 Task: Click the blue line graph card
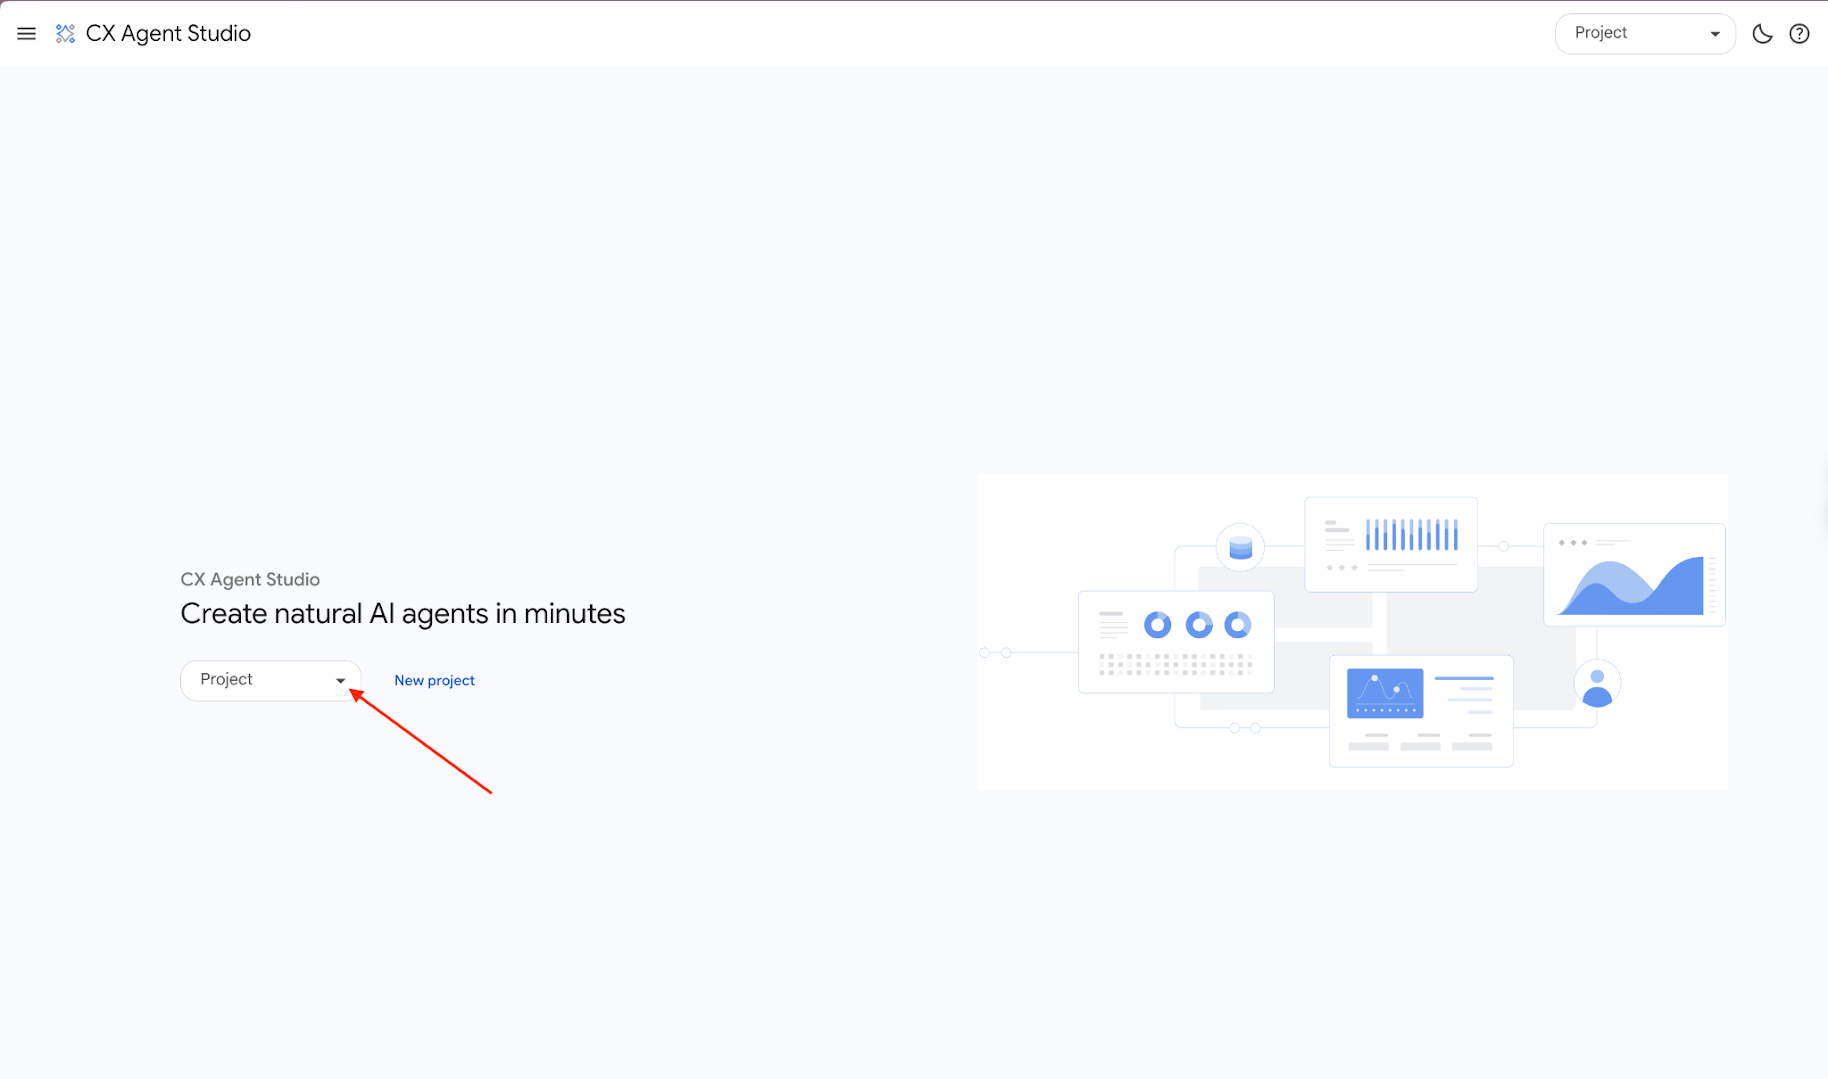pos(1420,711)
